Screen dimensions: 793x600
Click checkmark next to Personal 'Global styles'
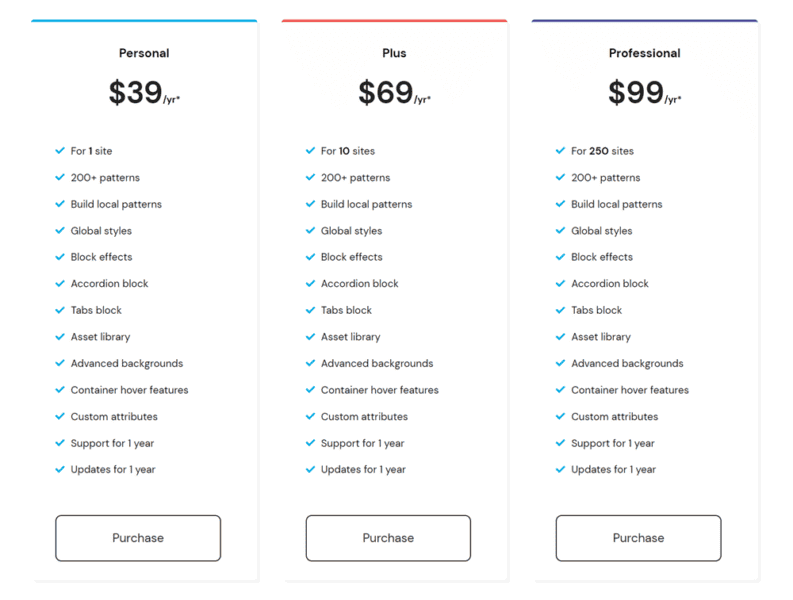60,231
